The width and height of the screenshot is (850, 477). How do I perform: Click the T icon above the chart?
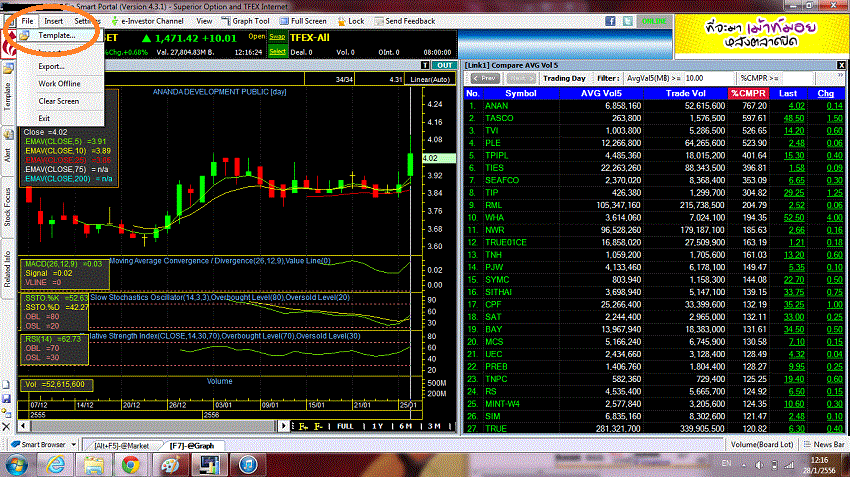click(425, 65)
